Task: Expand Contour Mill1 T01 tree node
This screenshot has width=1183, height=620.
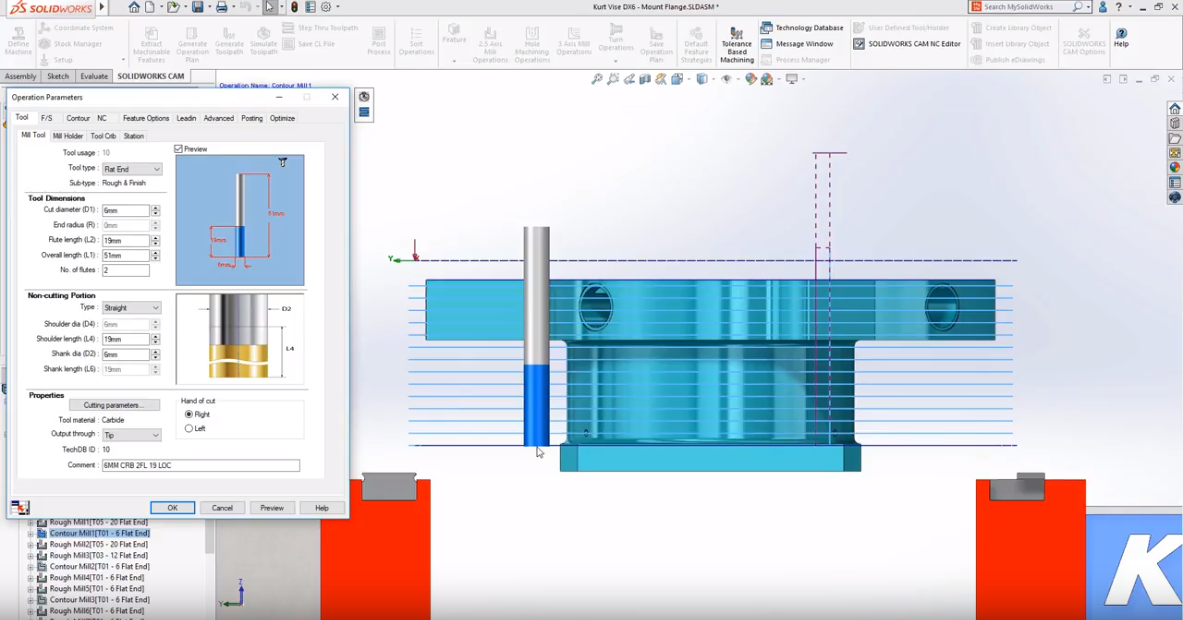Action: point(31,533)
